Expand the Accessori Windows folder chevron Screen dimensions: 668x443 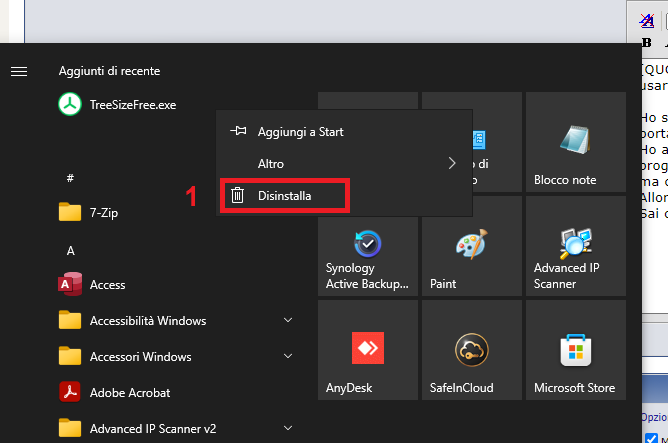pyautogui.click(x=288, y=356)
